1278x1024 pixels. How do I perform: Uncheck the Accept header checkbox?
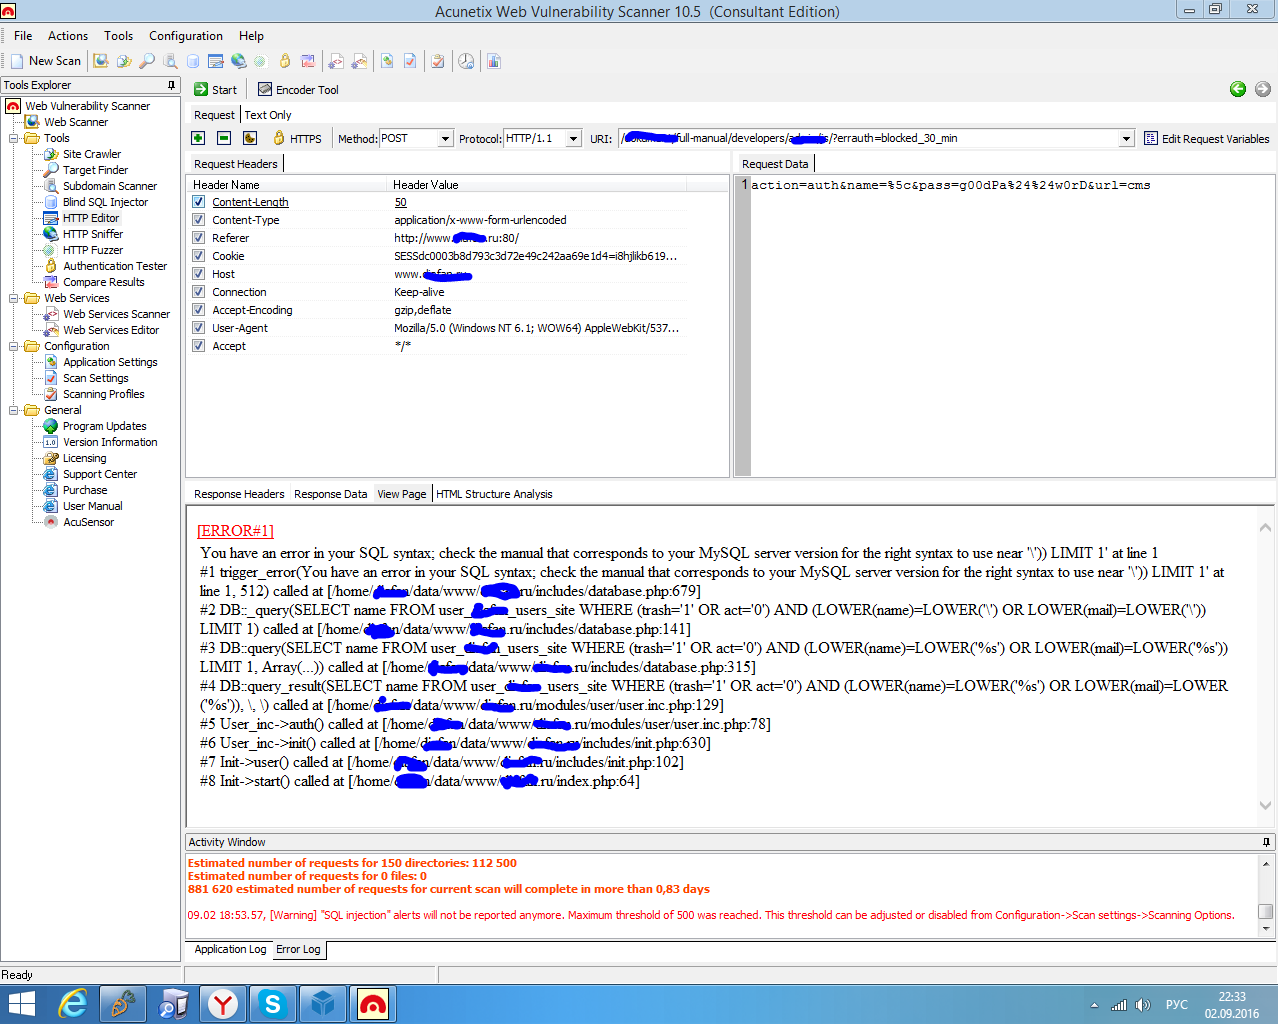pyautogui.click(x=199, y=346)
